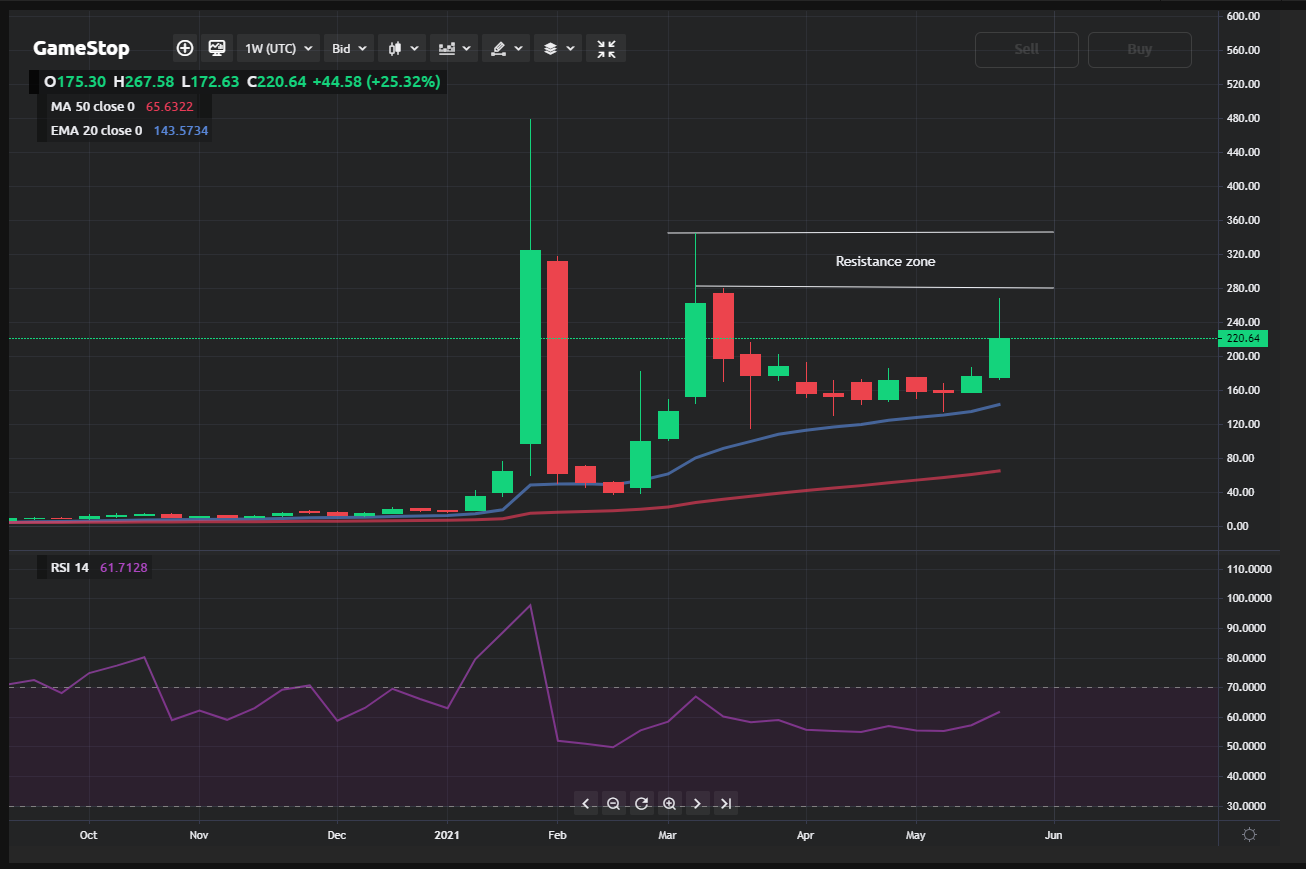
Task: Click the add symbol plus icon
Action: pyautogui.click(x=185, y=48)
